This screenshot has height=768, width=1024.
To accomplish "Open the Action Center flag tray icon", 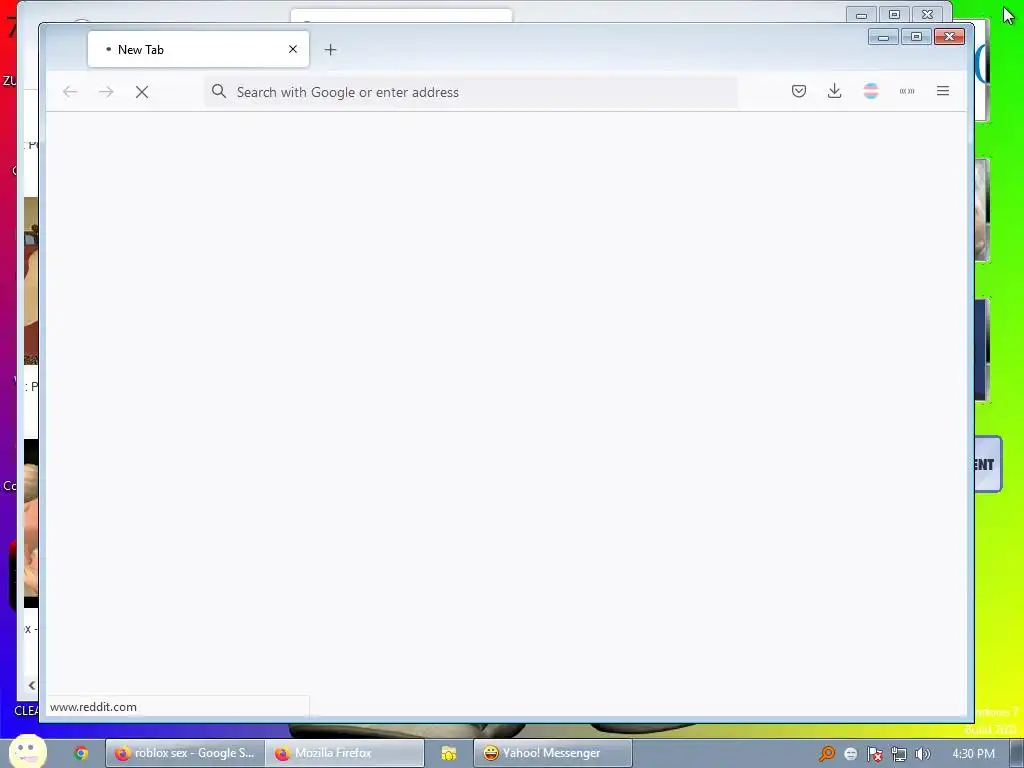I will point(875,754).
